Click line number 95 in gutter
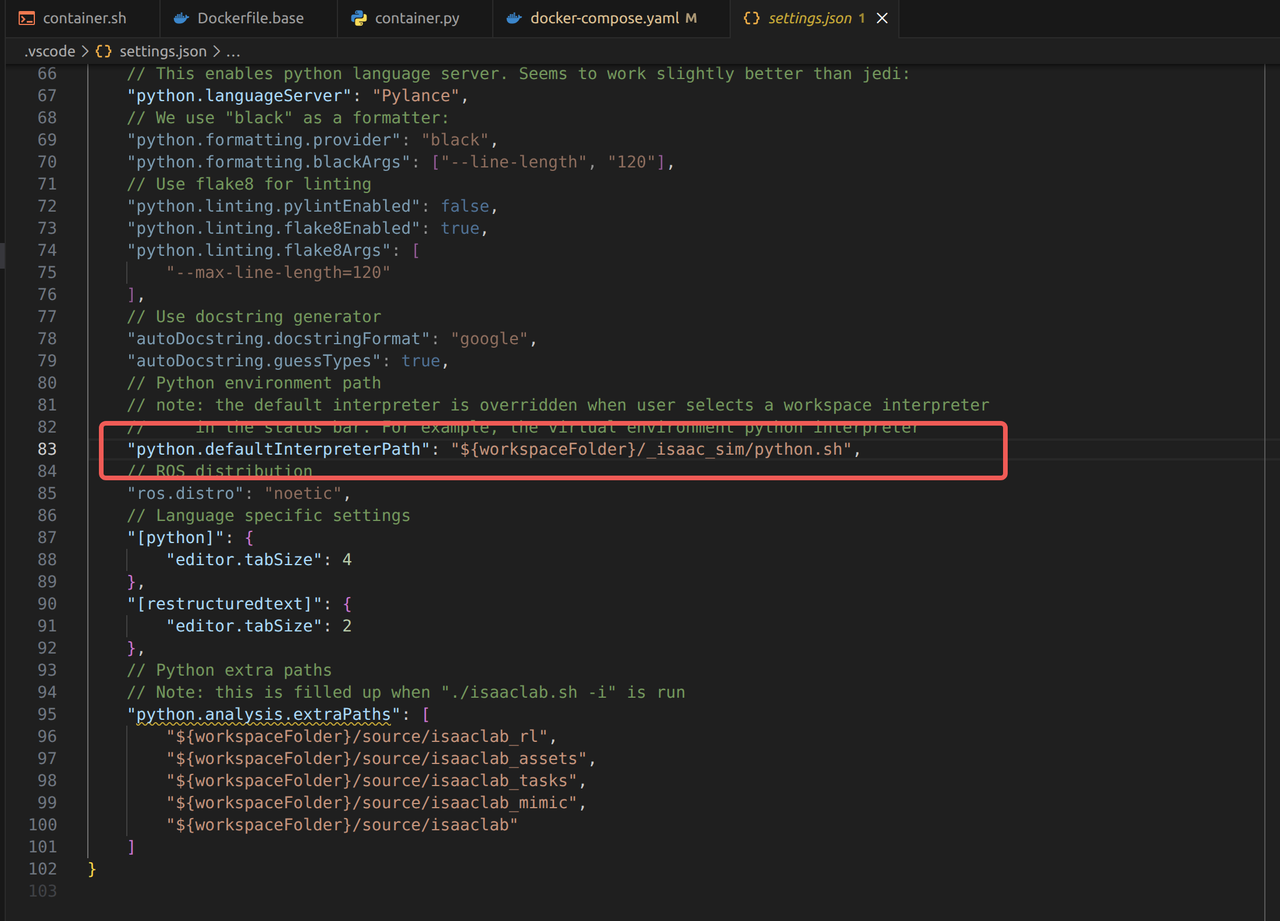Image resolution: width=1280 pixels, height=921 pixels. pyautogui.click(x=47, y=714)
